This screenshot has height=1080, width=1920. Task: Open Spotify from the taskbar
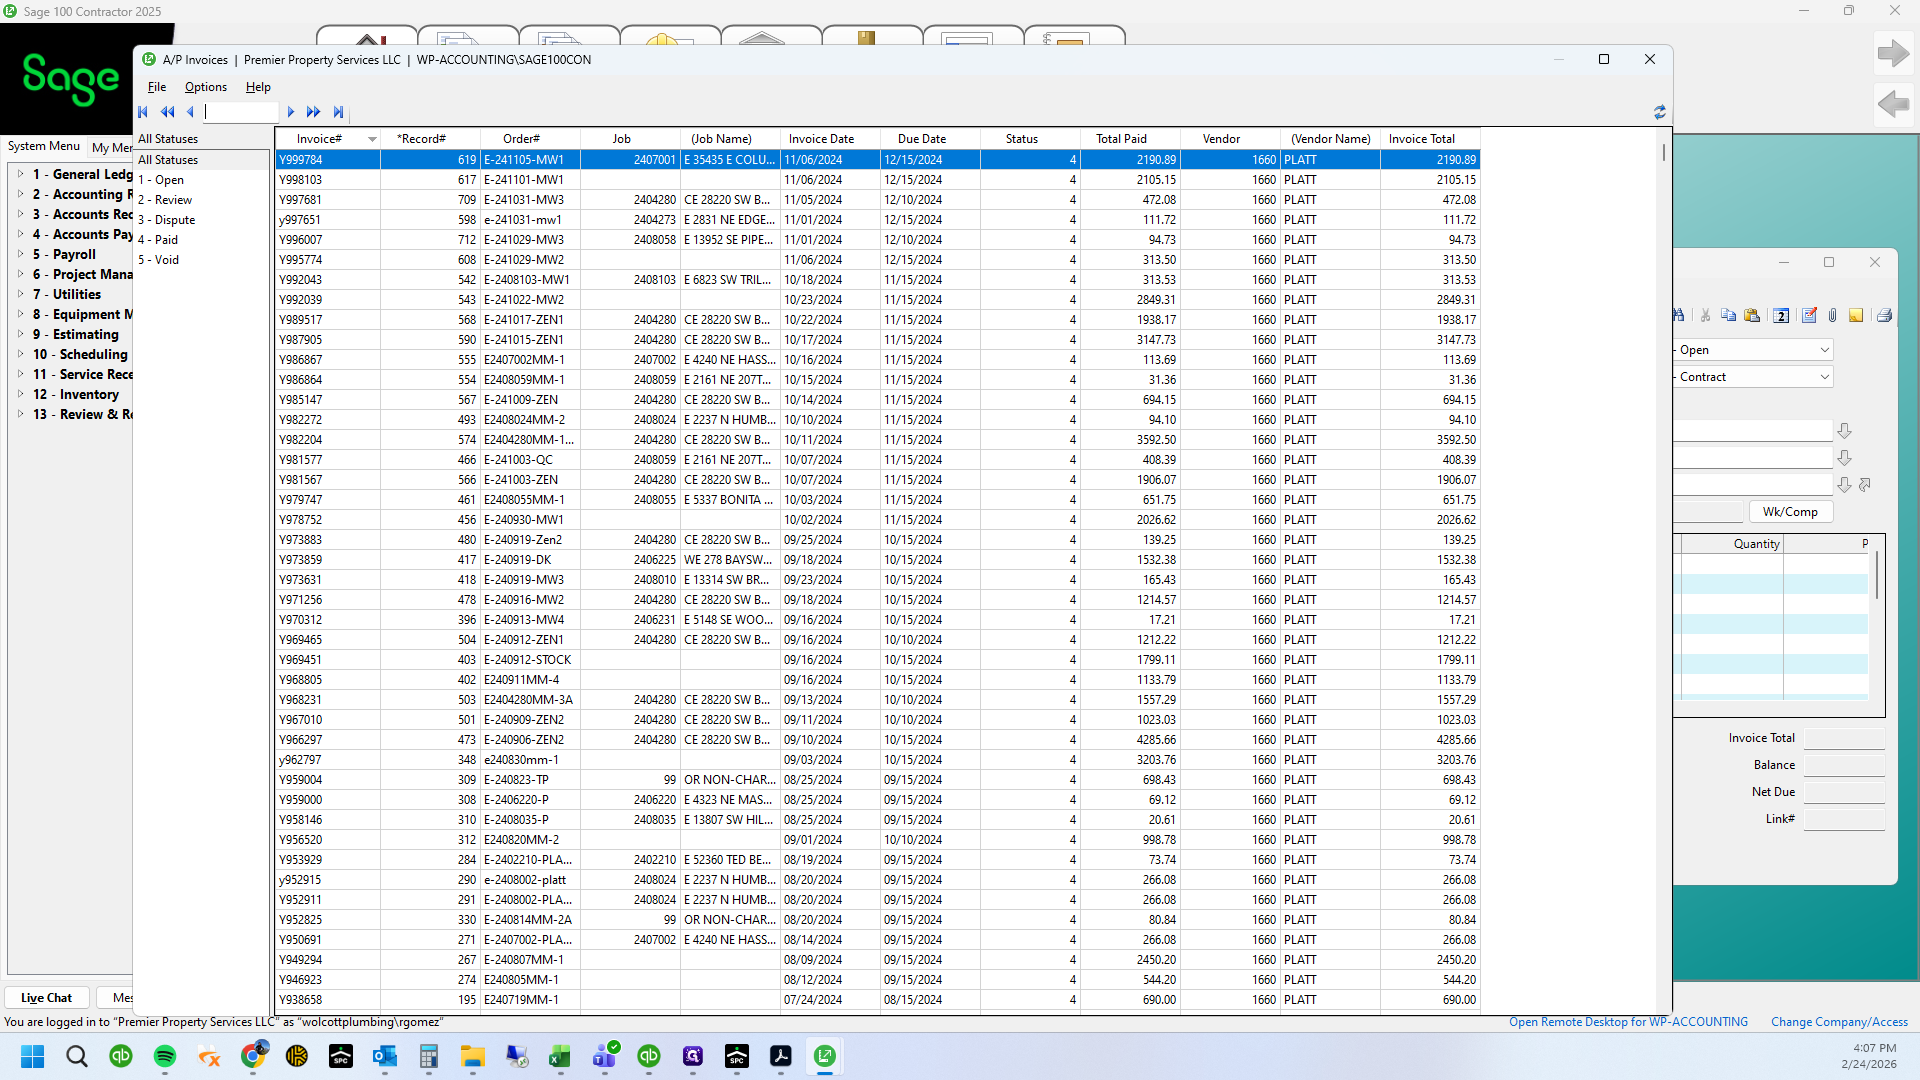165,1056
